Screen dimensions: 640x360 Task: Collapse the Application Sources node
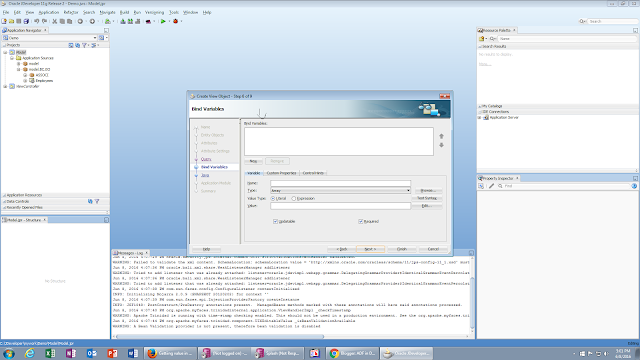point(12,58)
